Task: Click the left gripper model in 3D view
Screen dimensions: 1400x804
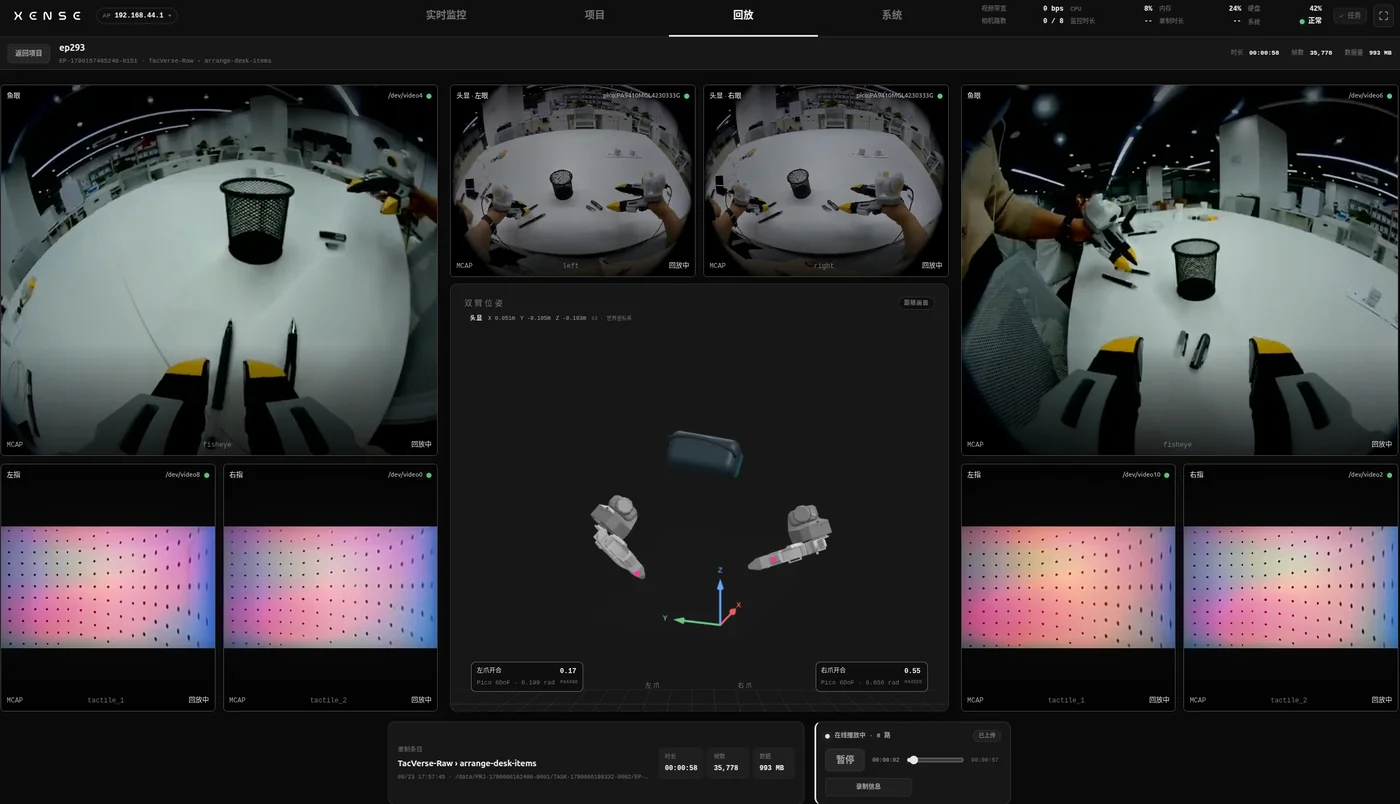Action: [x=618, y=536]
